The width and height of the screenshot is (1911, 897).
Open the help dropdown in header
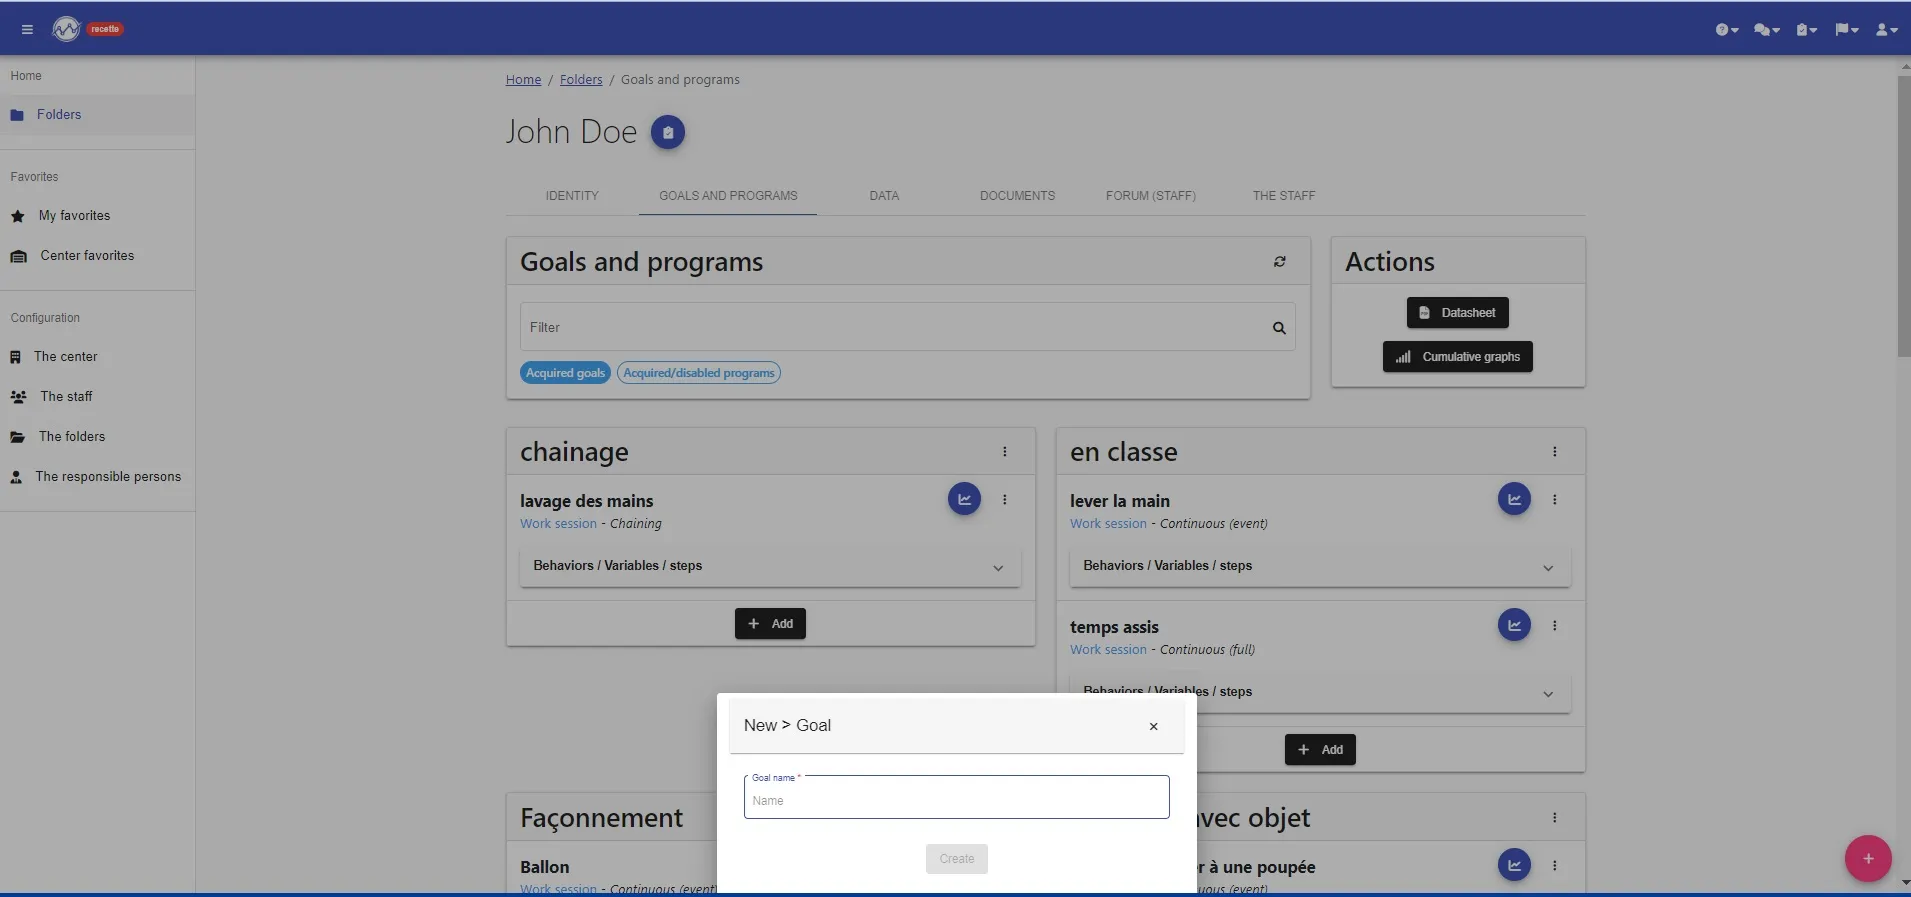coord(1727,30)
